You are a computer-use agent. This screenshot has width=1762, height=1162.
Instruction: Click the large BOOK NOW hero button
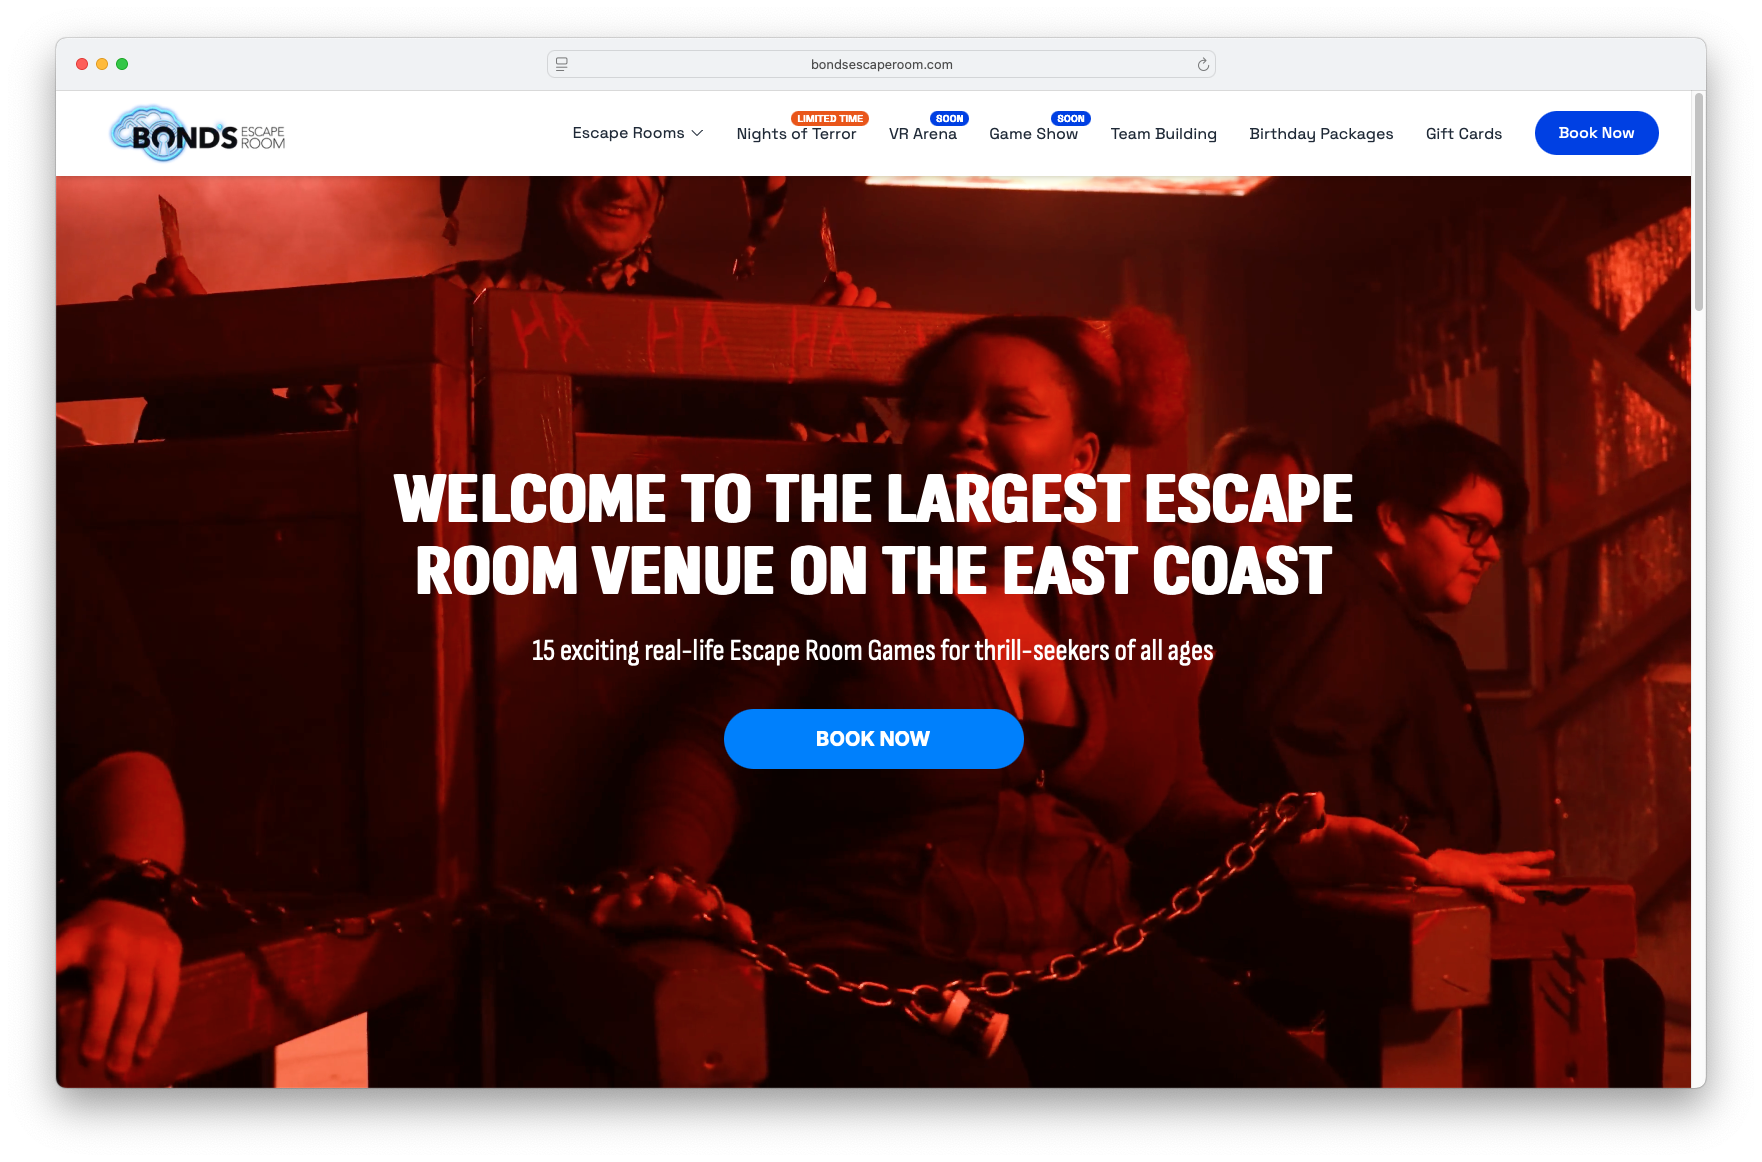pos(873,739)
